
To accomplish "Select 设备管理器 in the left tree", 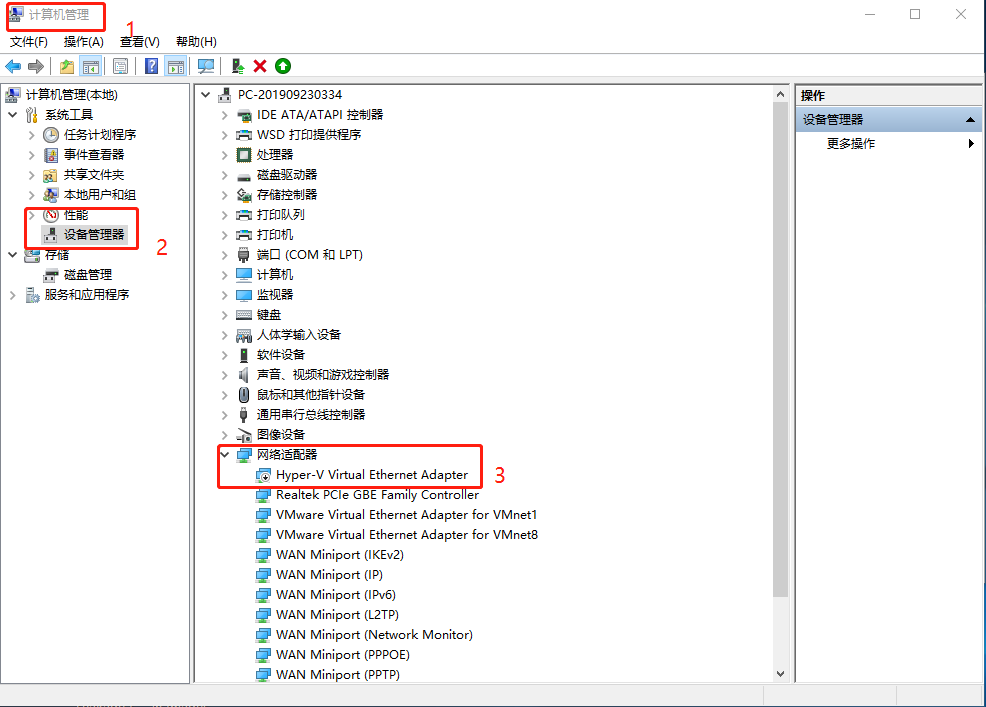I will (x=94, y=235).
